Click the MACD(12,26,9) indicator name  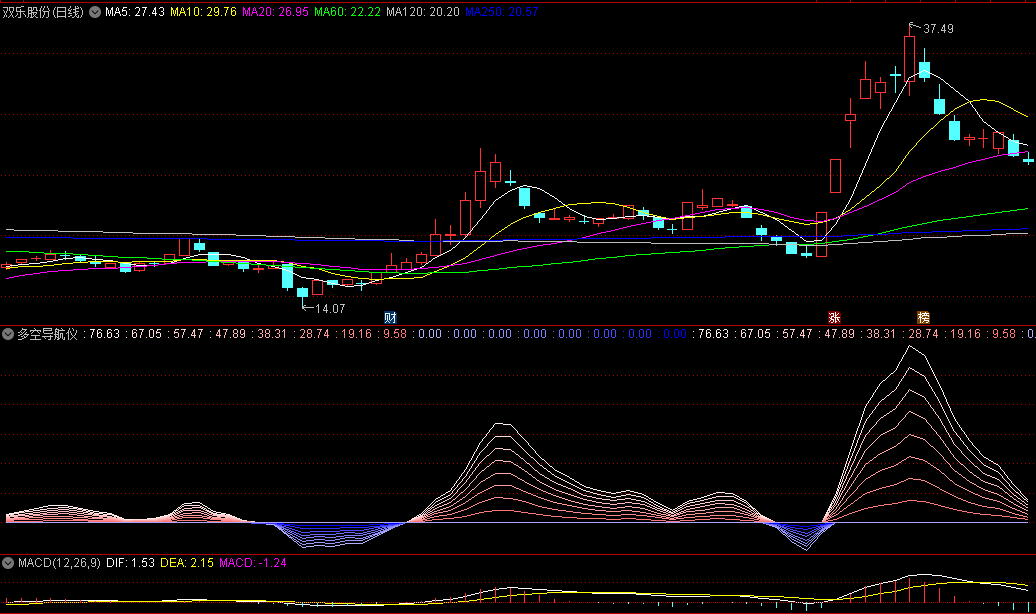coord(58,564)
